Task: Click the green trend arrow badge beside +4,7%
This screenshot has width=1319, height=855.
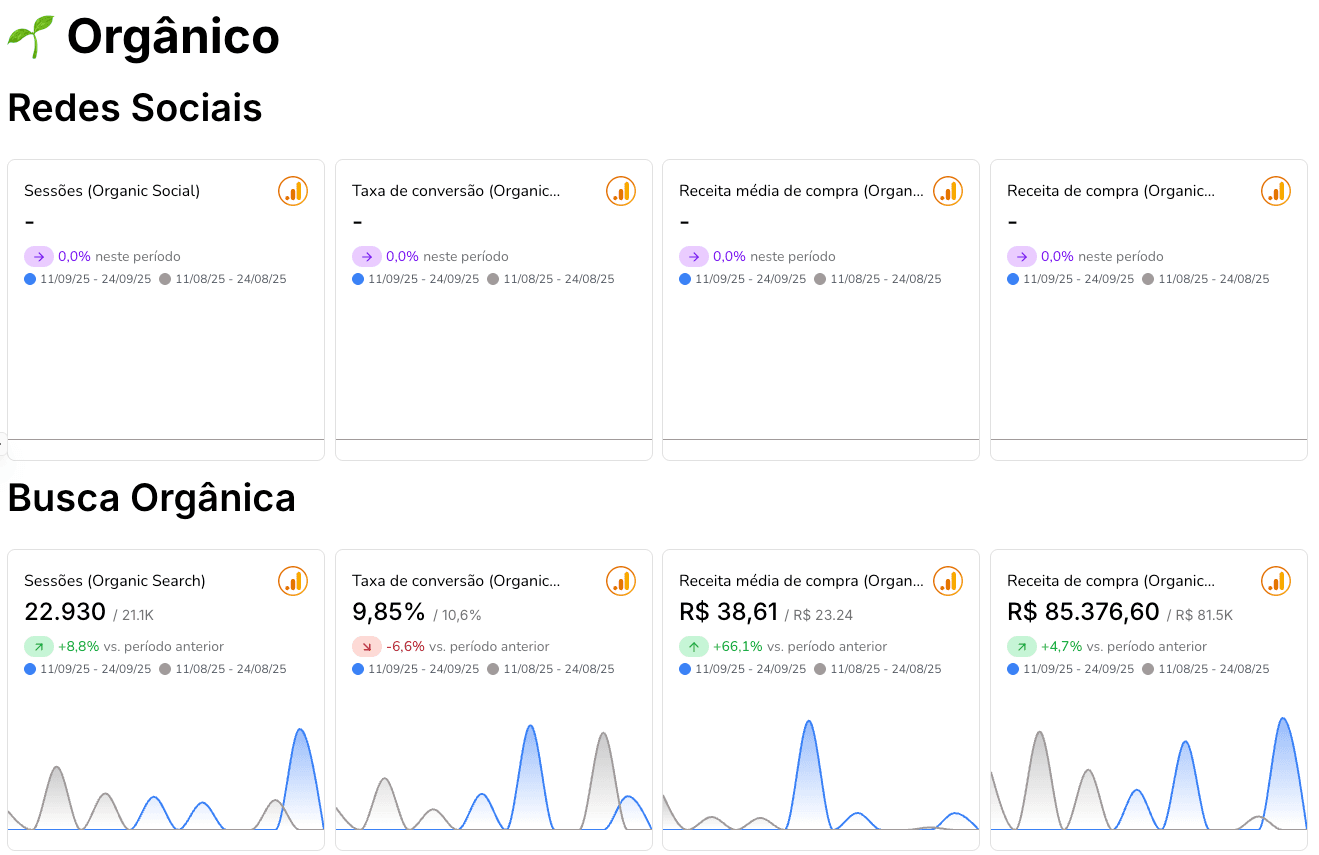Action: [x=1022, y=647]
